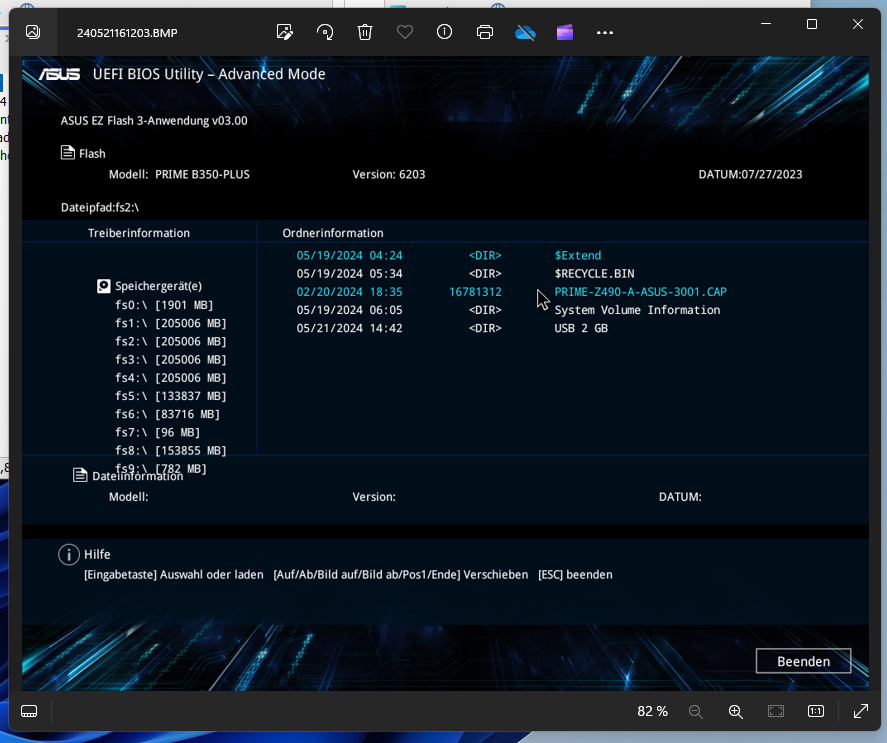887x743 pixels.
Task: Select storage device fs8:\ [153855 MB]
Action: click(170, 450)
